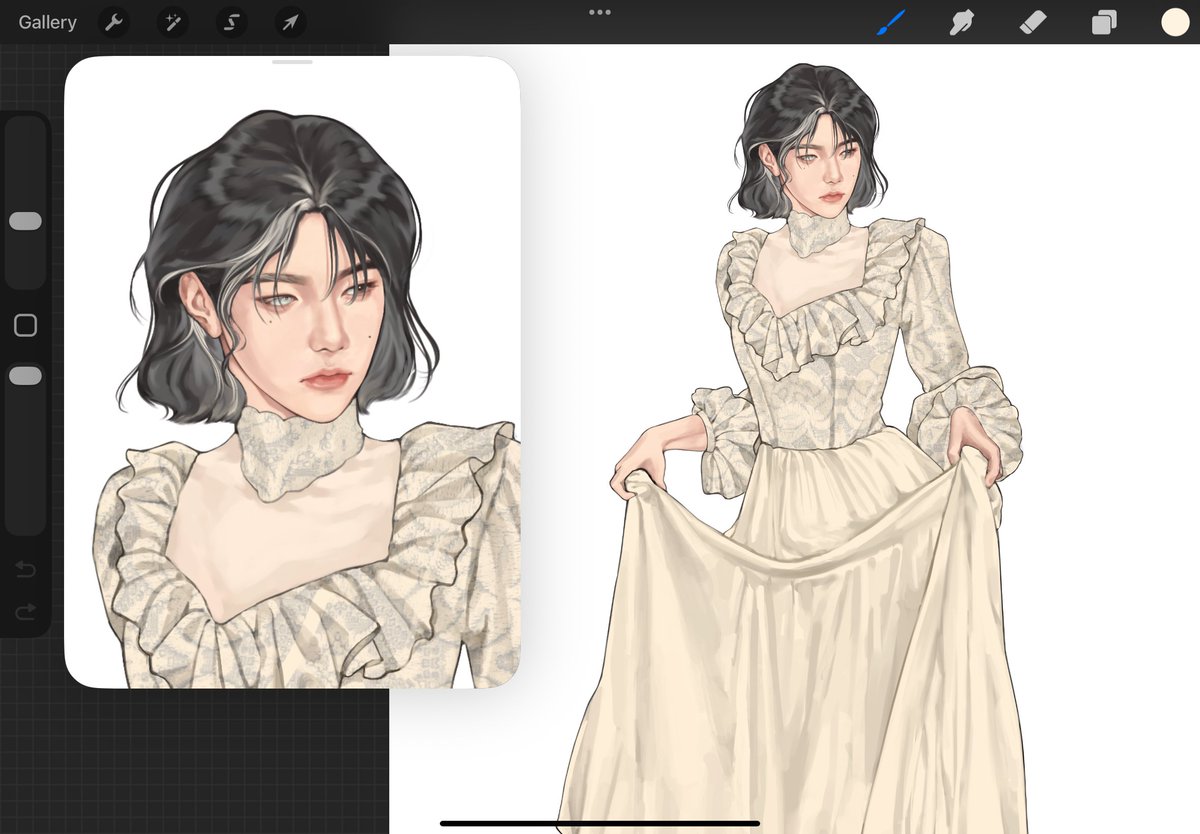Viewport: 1200px width, 834px height.
Task: Tap the reference window portrait image
Action: [x=292, y=372]
